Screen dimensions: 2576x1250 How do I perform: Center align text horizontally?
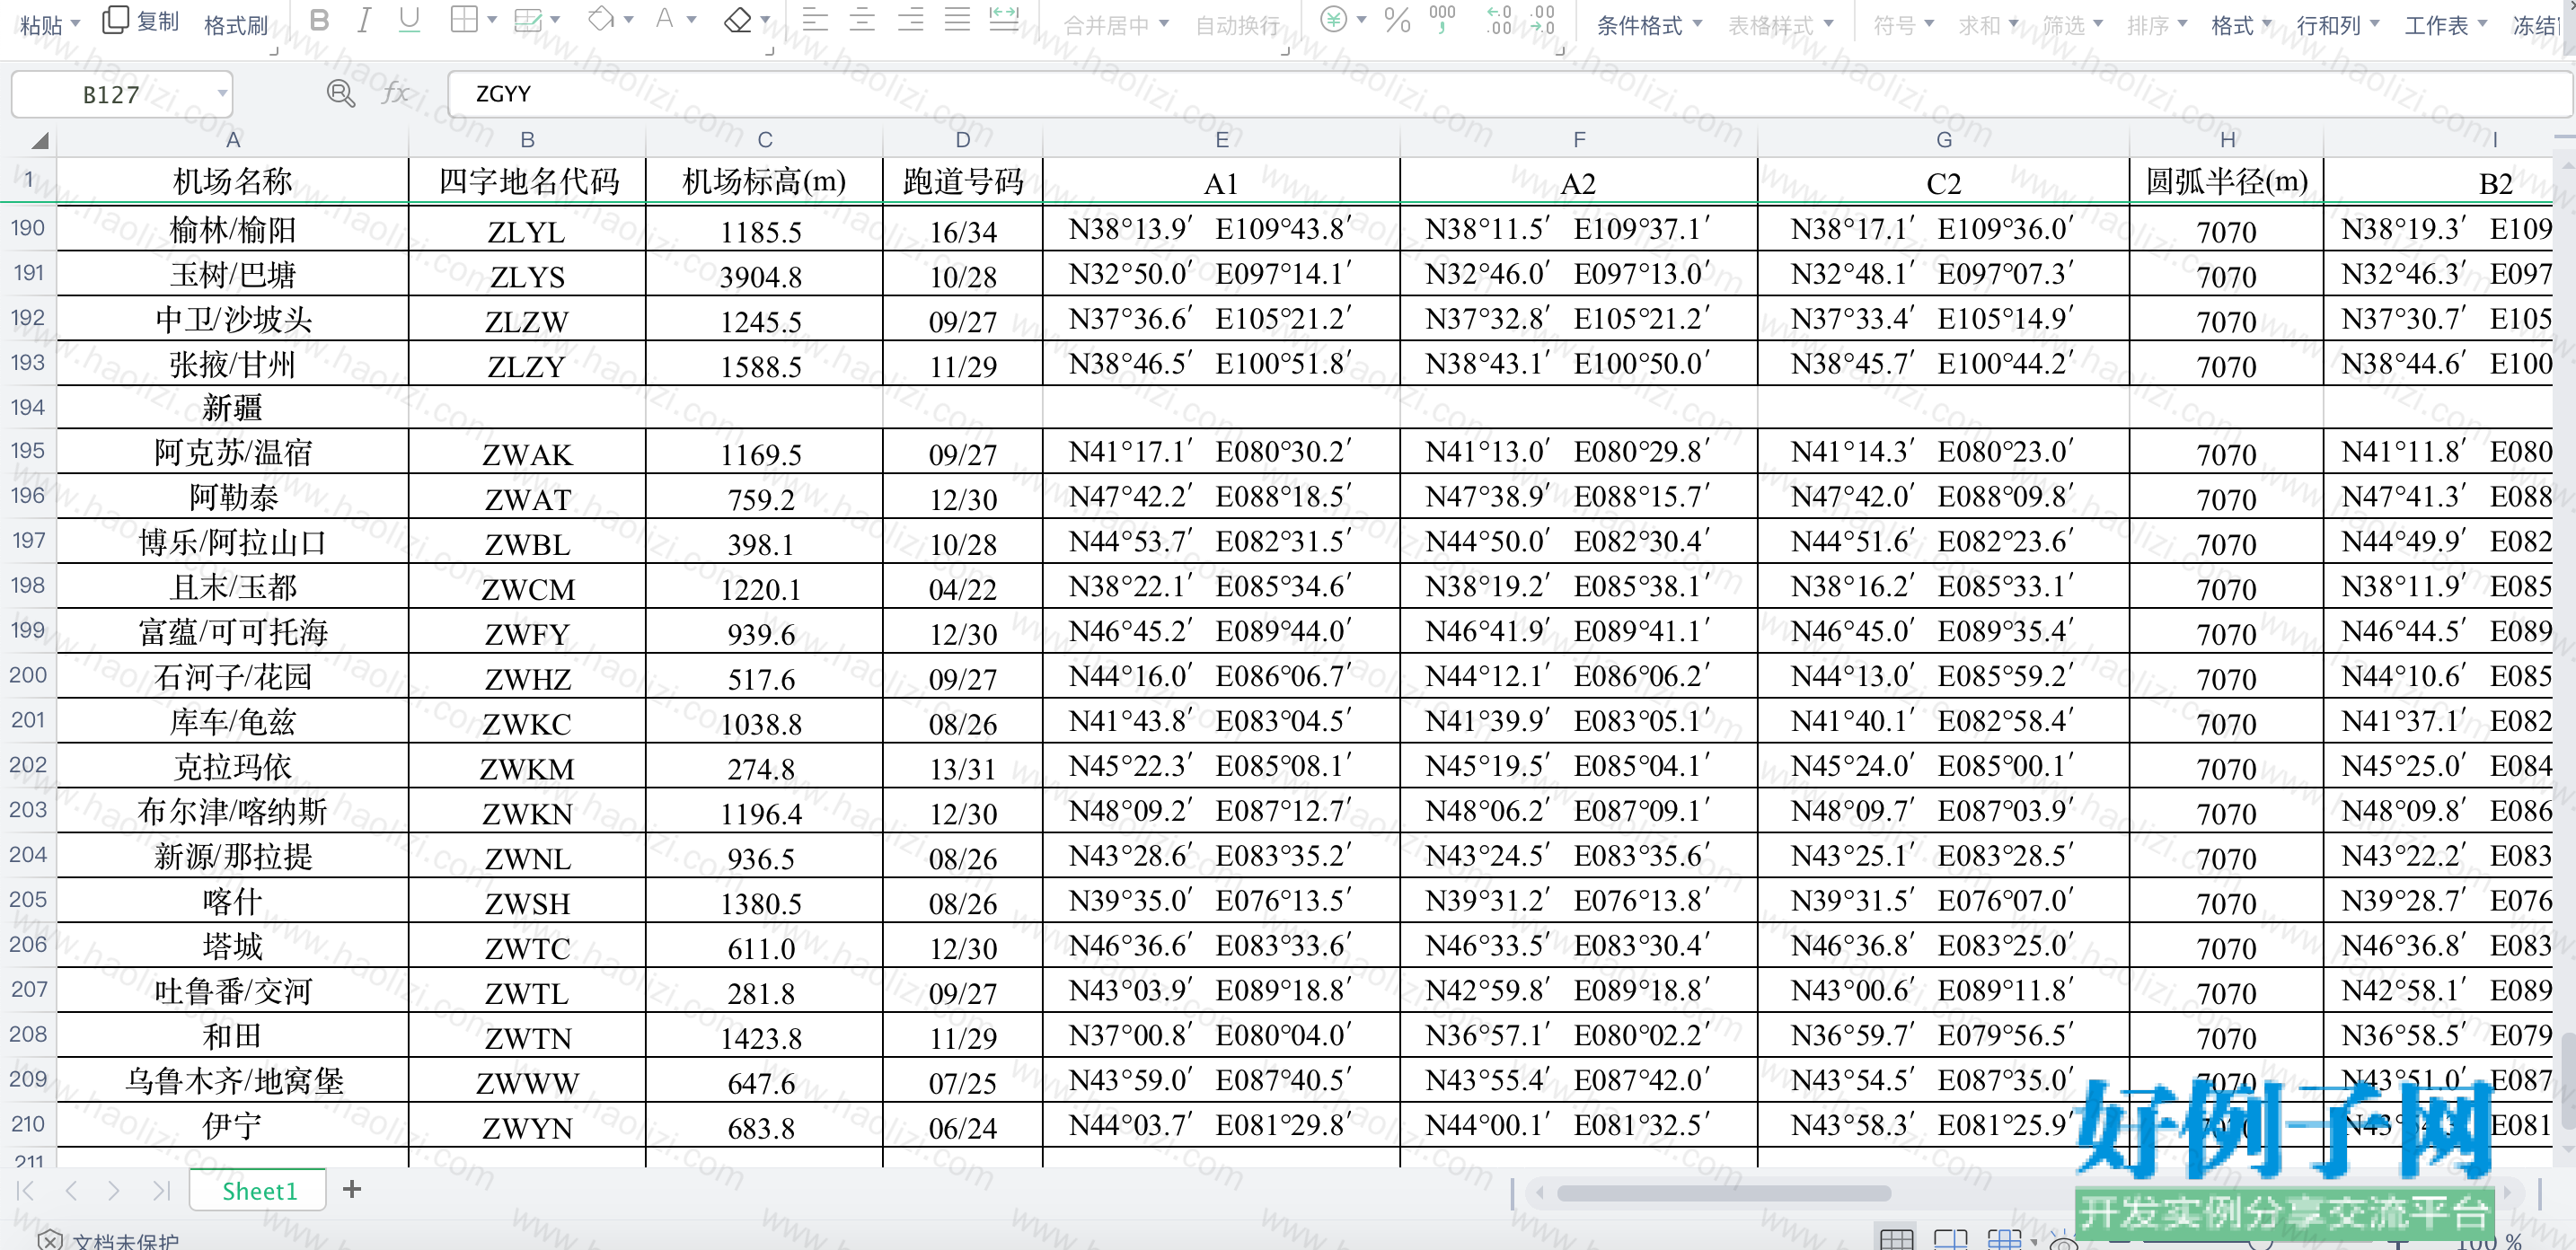tap(862, 21)
